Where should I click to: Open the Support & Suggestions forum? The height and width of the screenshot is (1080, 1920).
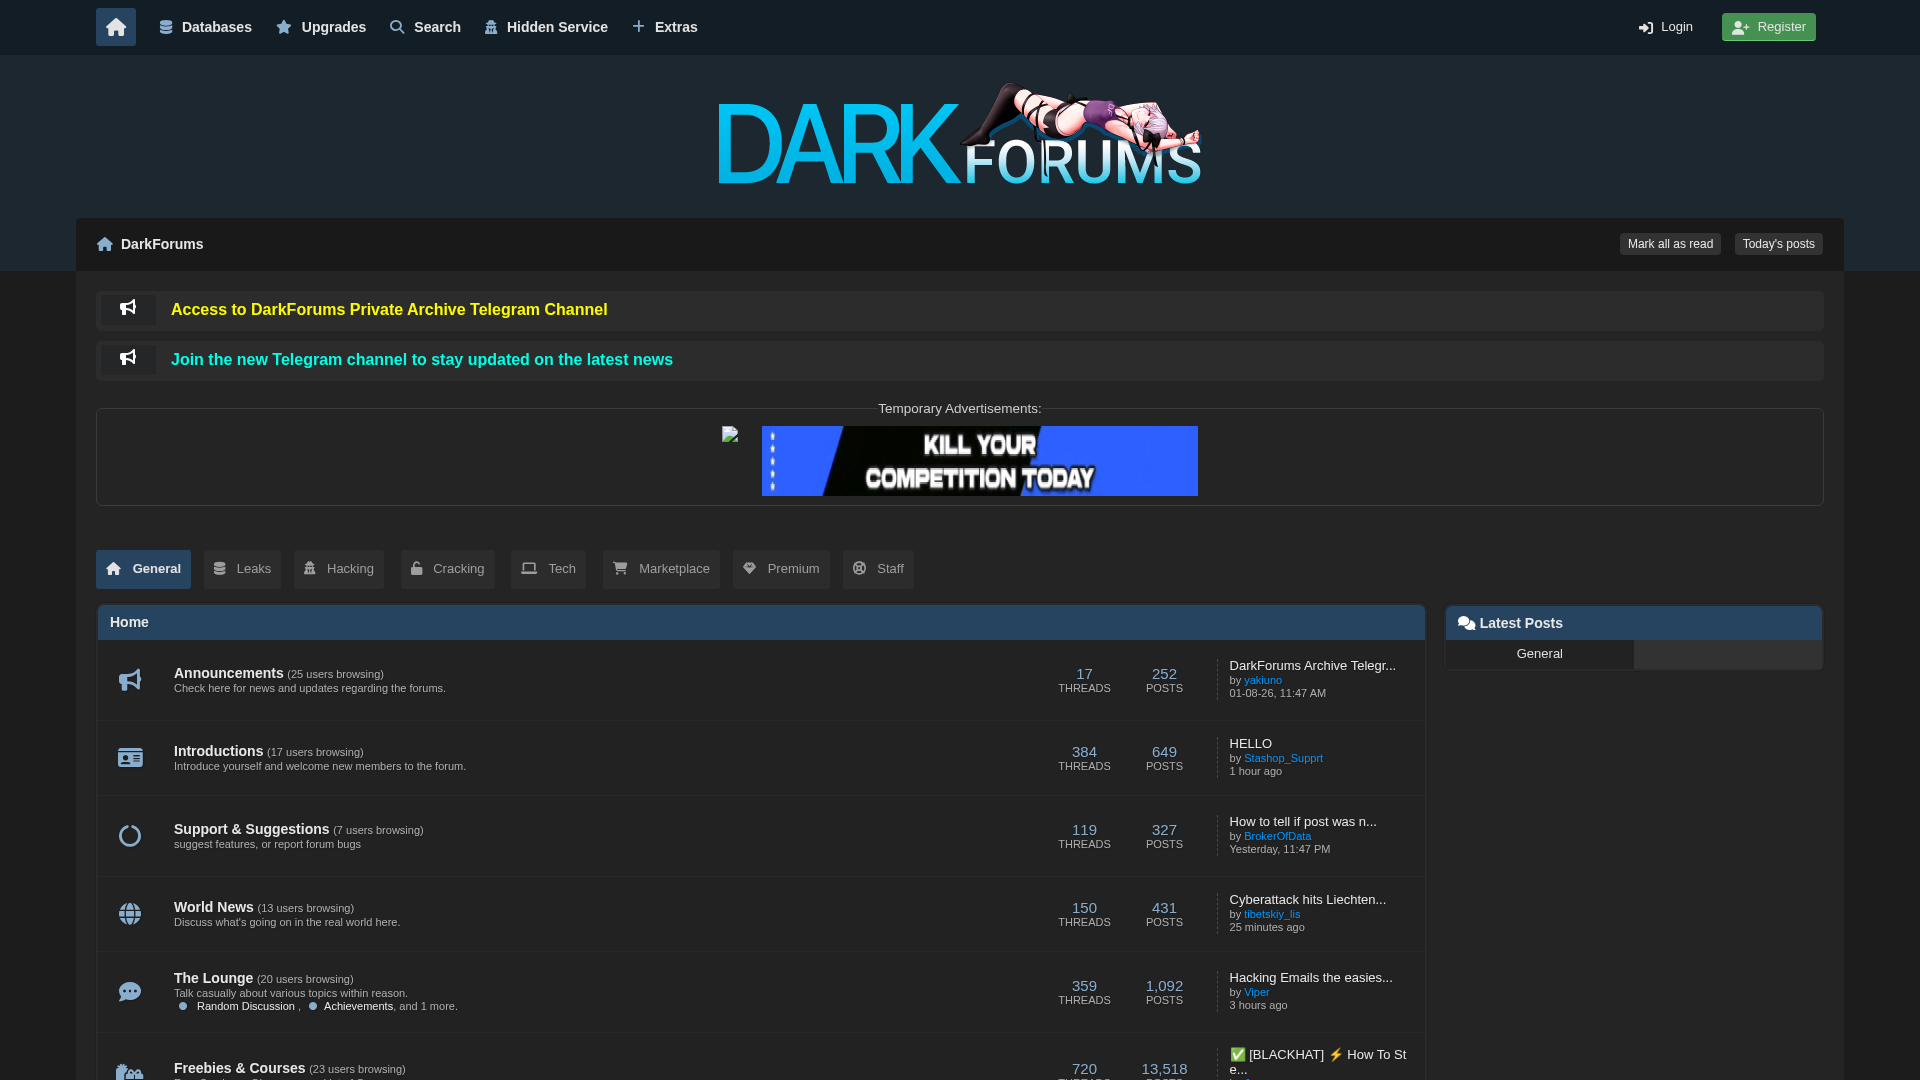tap(251, 829)
